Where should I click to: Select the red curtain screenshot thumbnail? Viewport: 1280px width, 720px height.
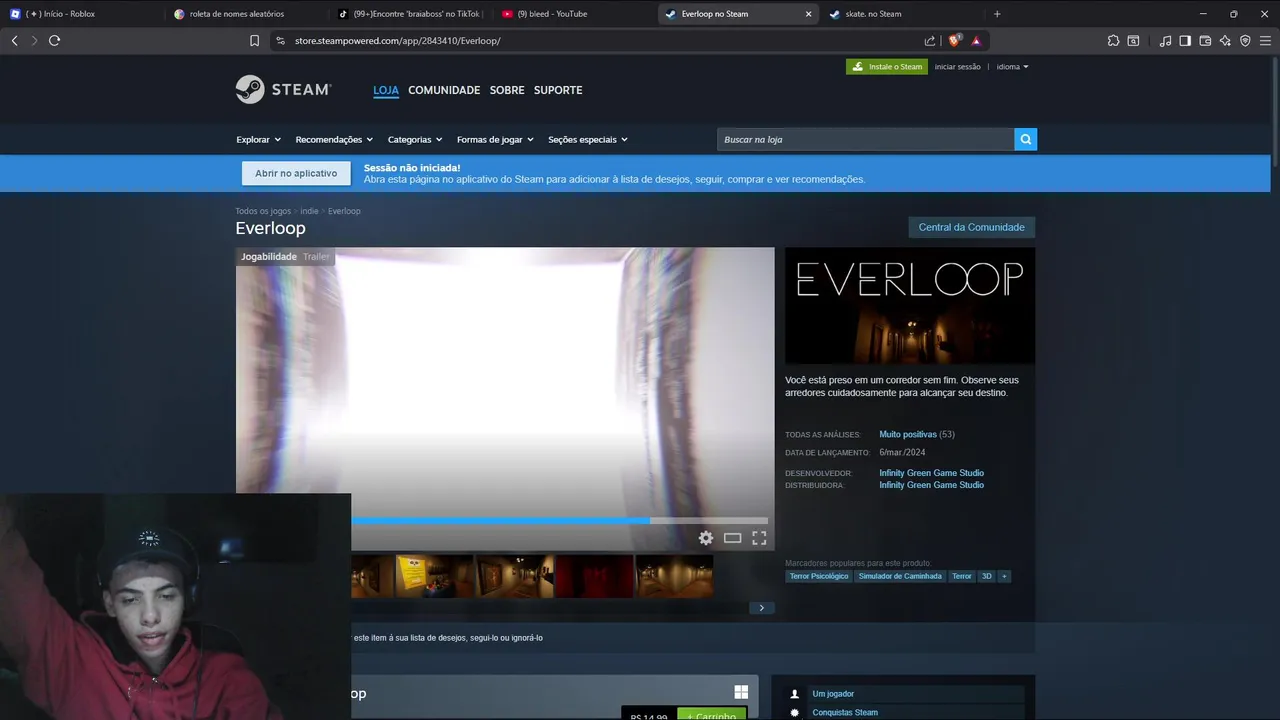[594, 577]
